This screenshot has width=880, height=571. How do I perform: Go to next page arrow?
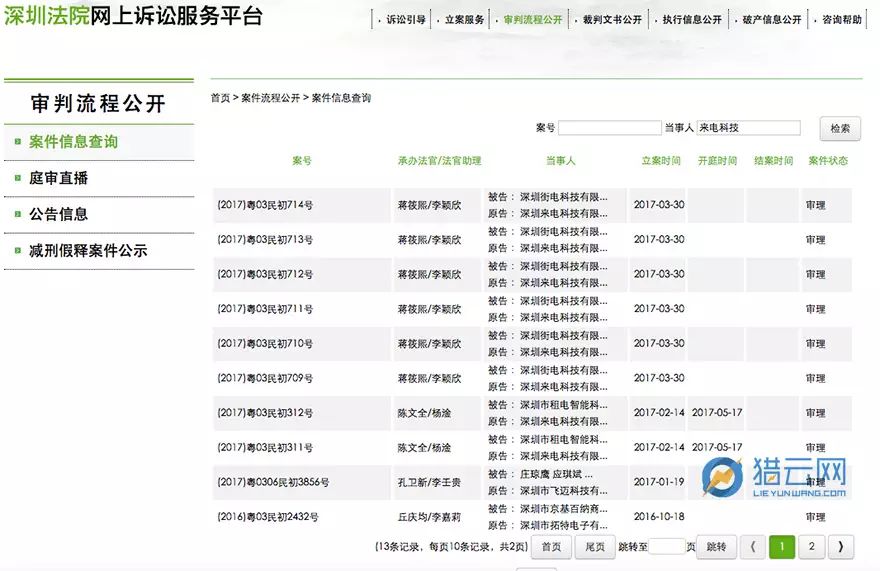pyautogui.click(x=841, y=547)
